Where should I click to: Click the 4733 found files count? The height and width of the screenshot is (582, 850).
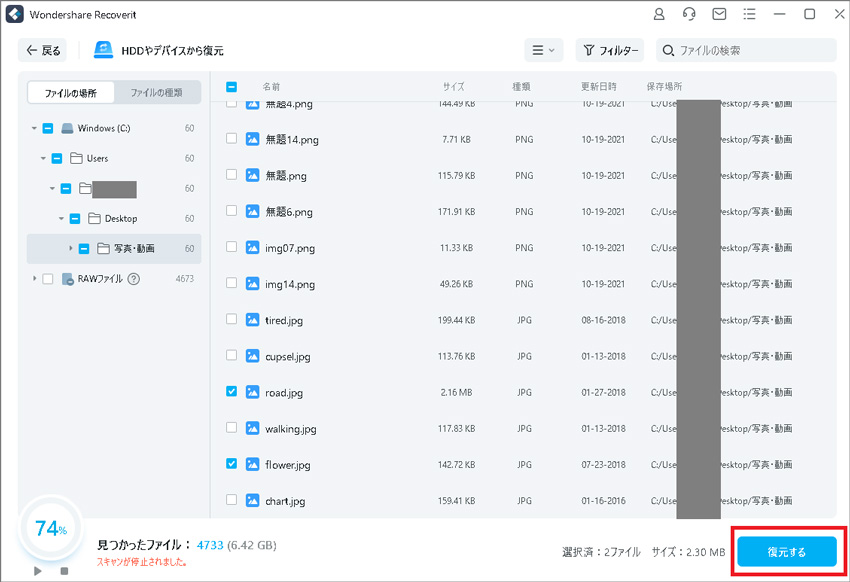[x=210, y=545]
